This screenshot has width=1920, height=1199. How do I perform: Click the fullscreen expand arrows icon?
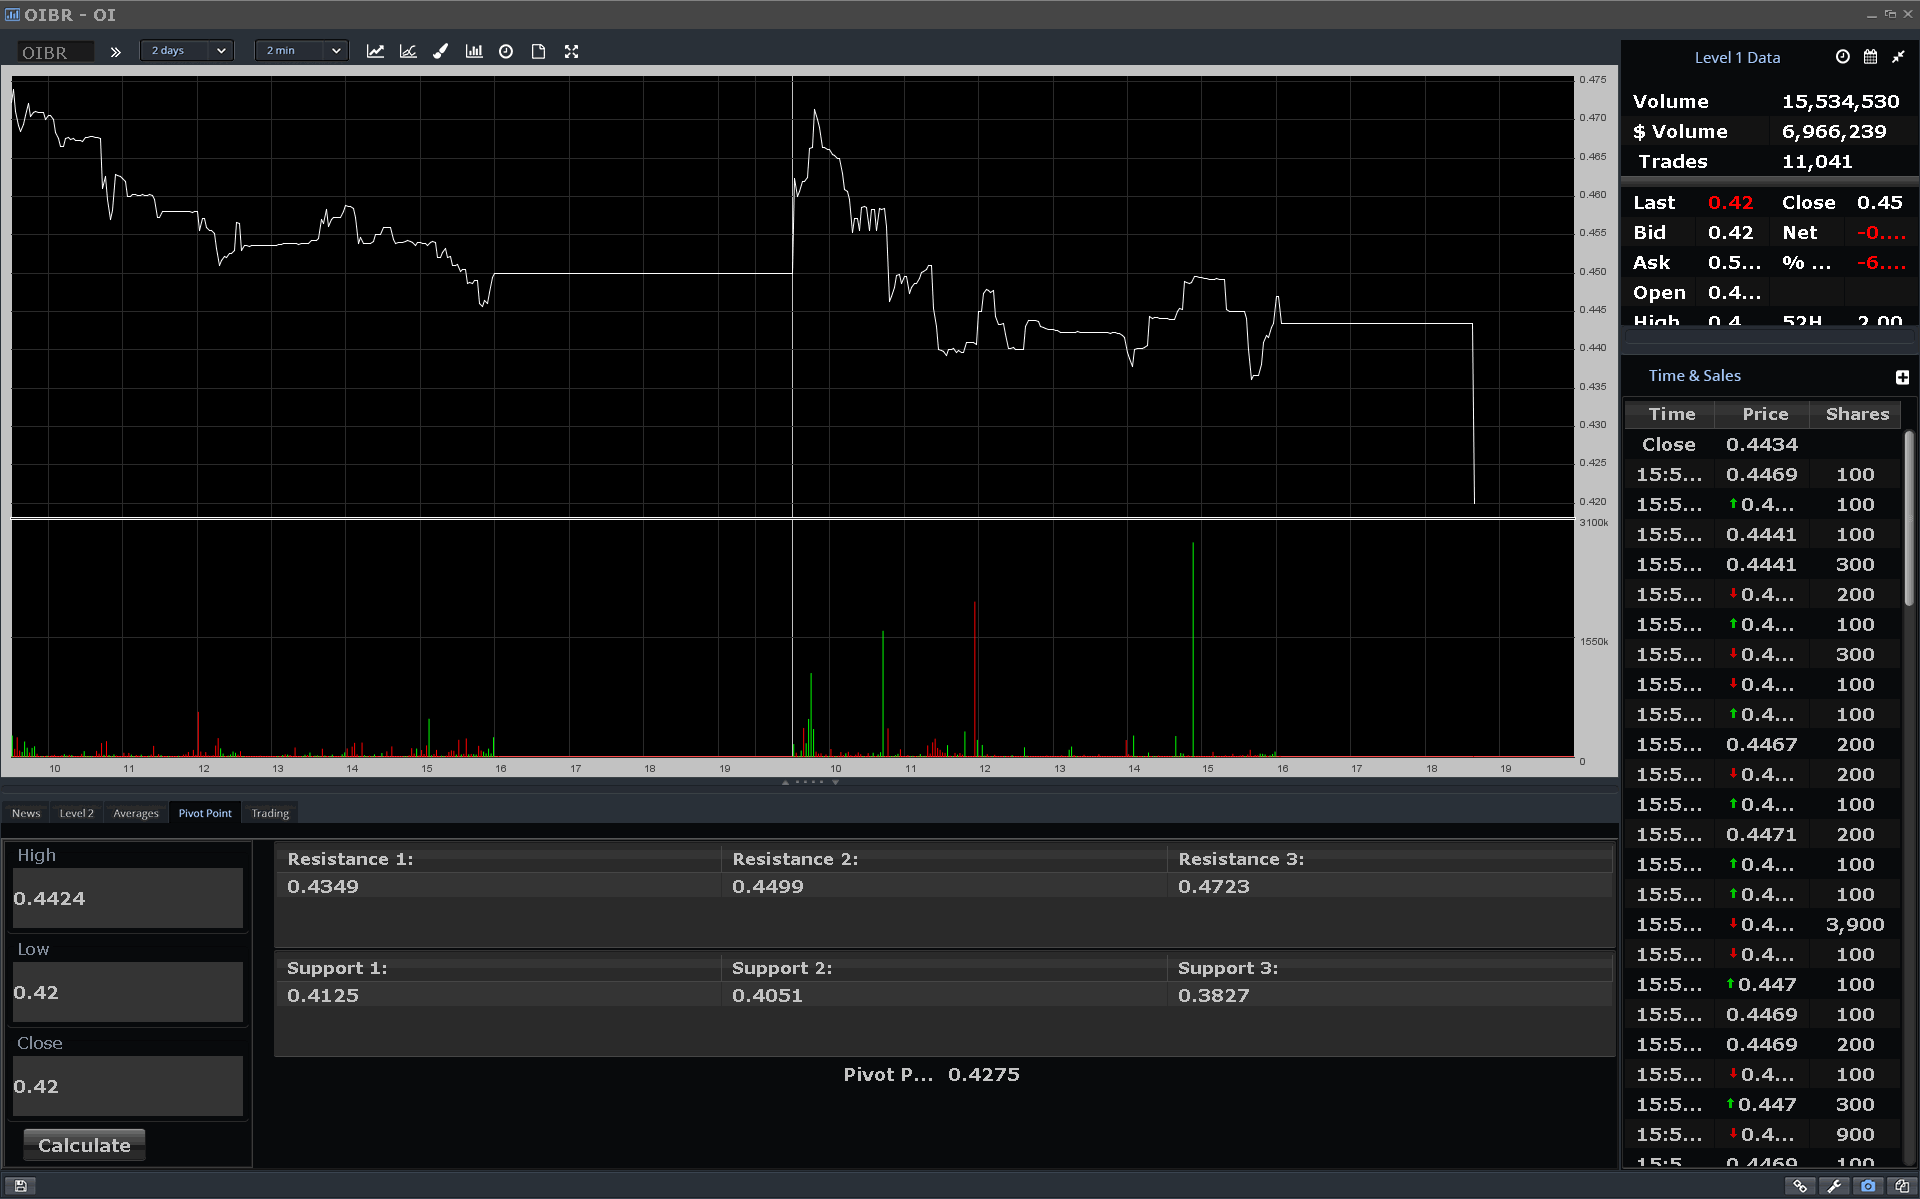[x=571, y=51]
